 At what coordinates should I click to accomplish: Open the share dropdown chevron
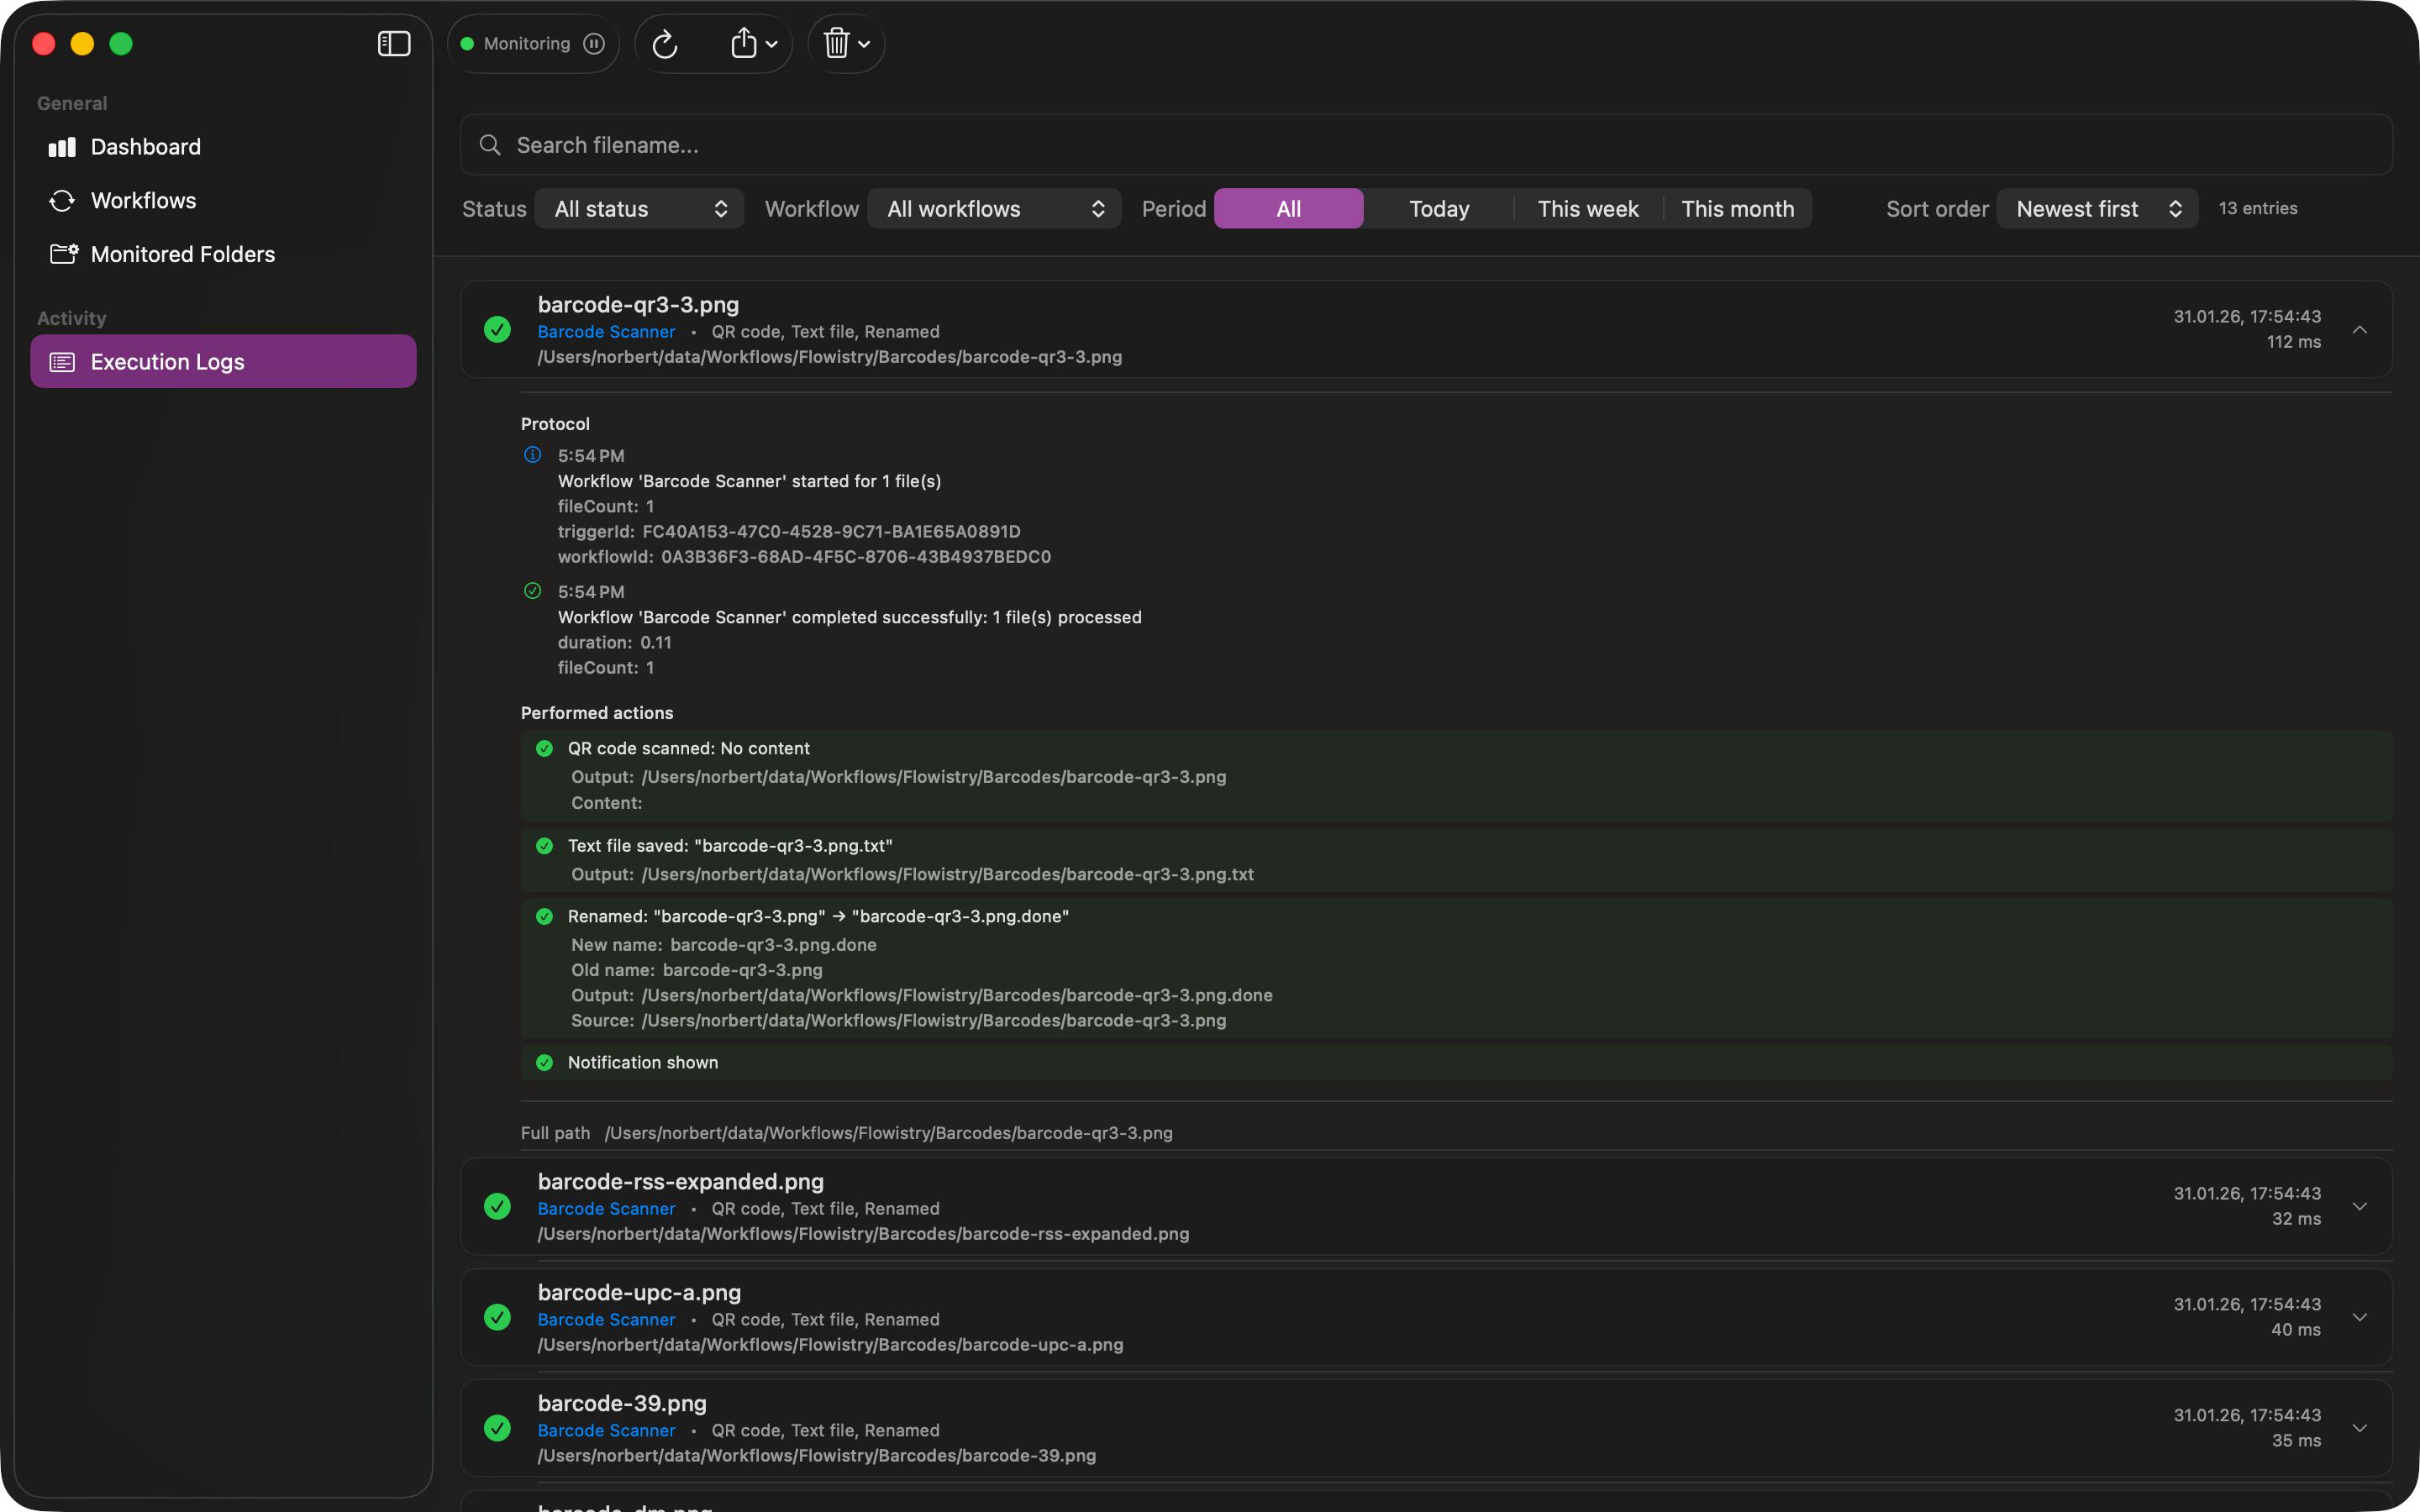pos(771,44)
